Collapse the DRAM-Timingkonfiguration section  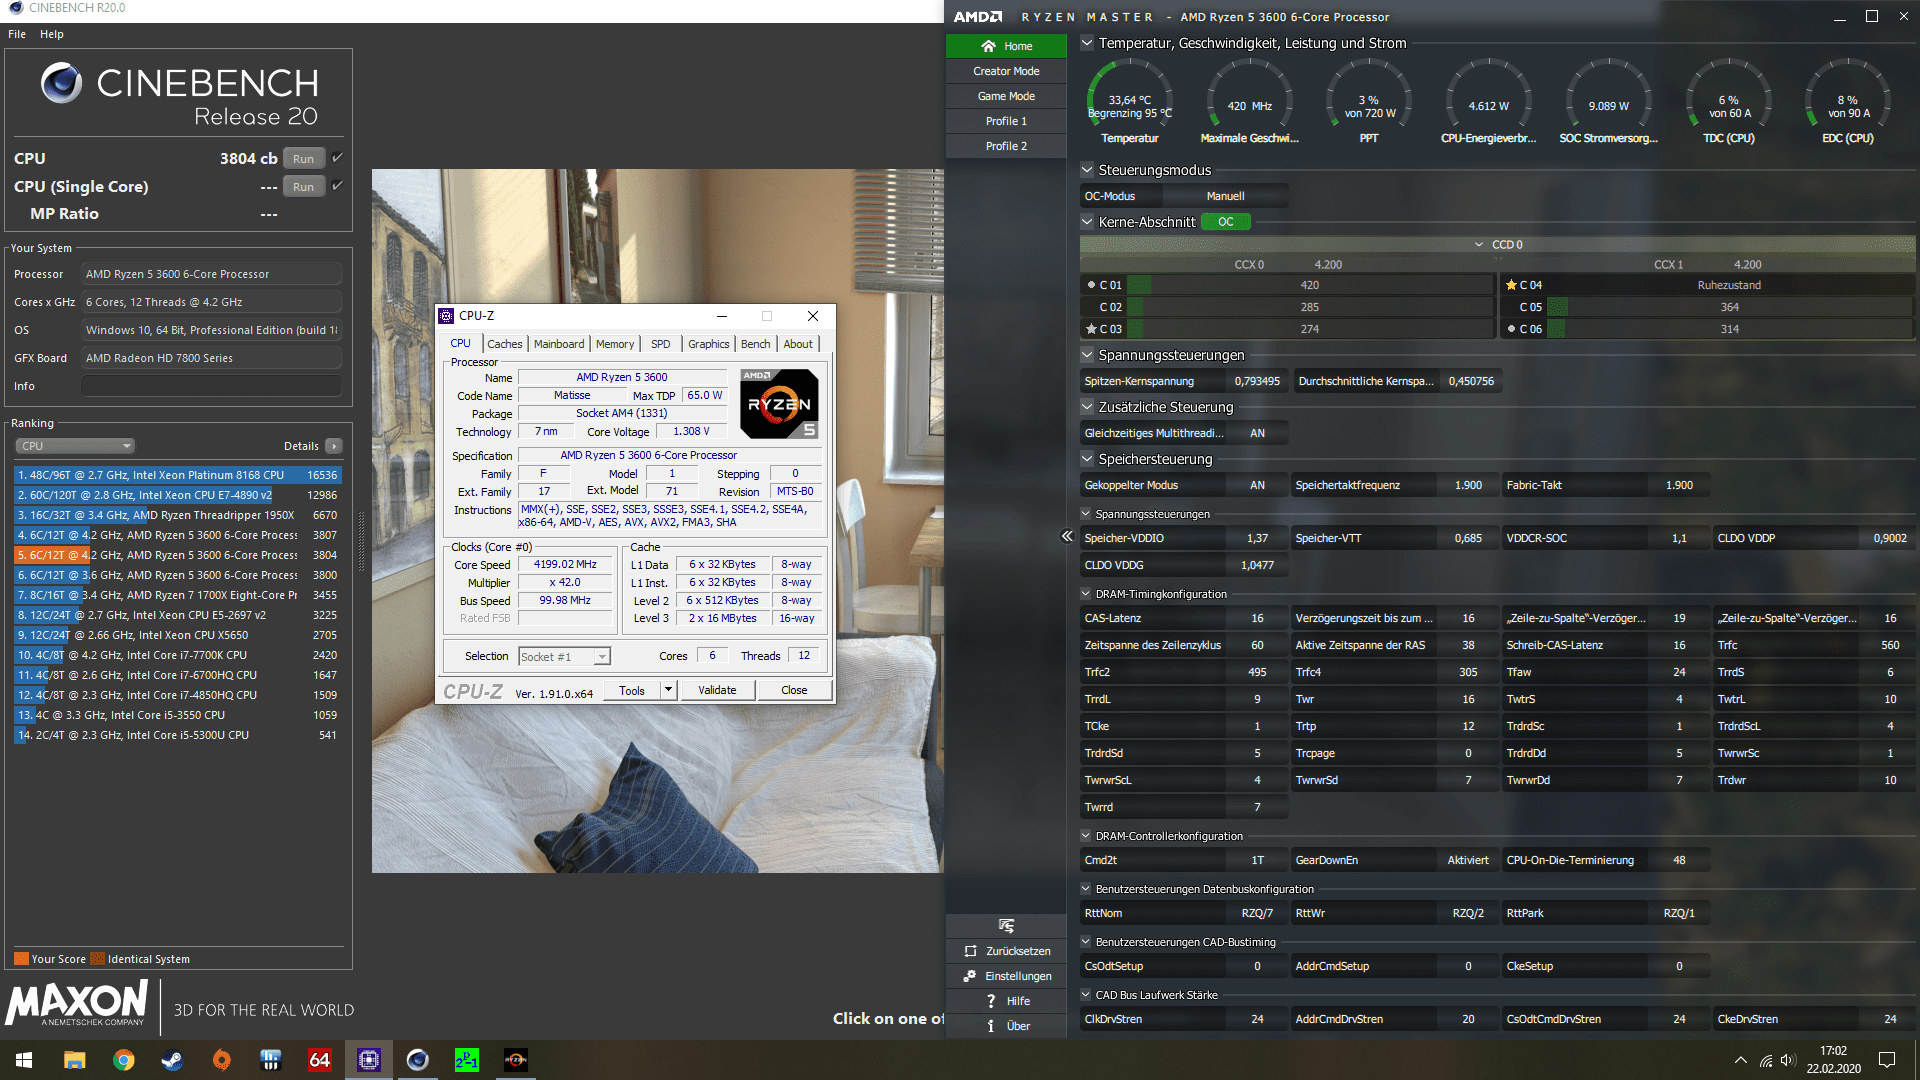click(1086, 594)
